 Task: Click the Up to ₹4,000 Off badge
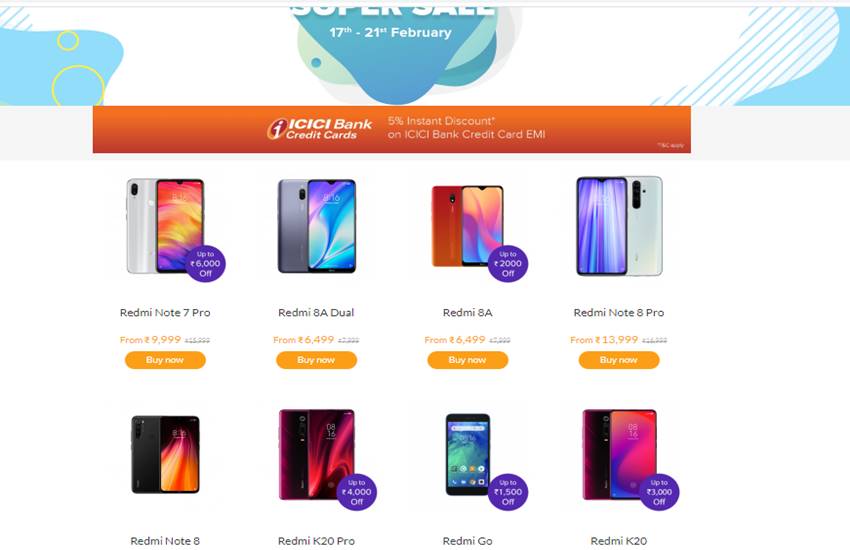point(357,492)
